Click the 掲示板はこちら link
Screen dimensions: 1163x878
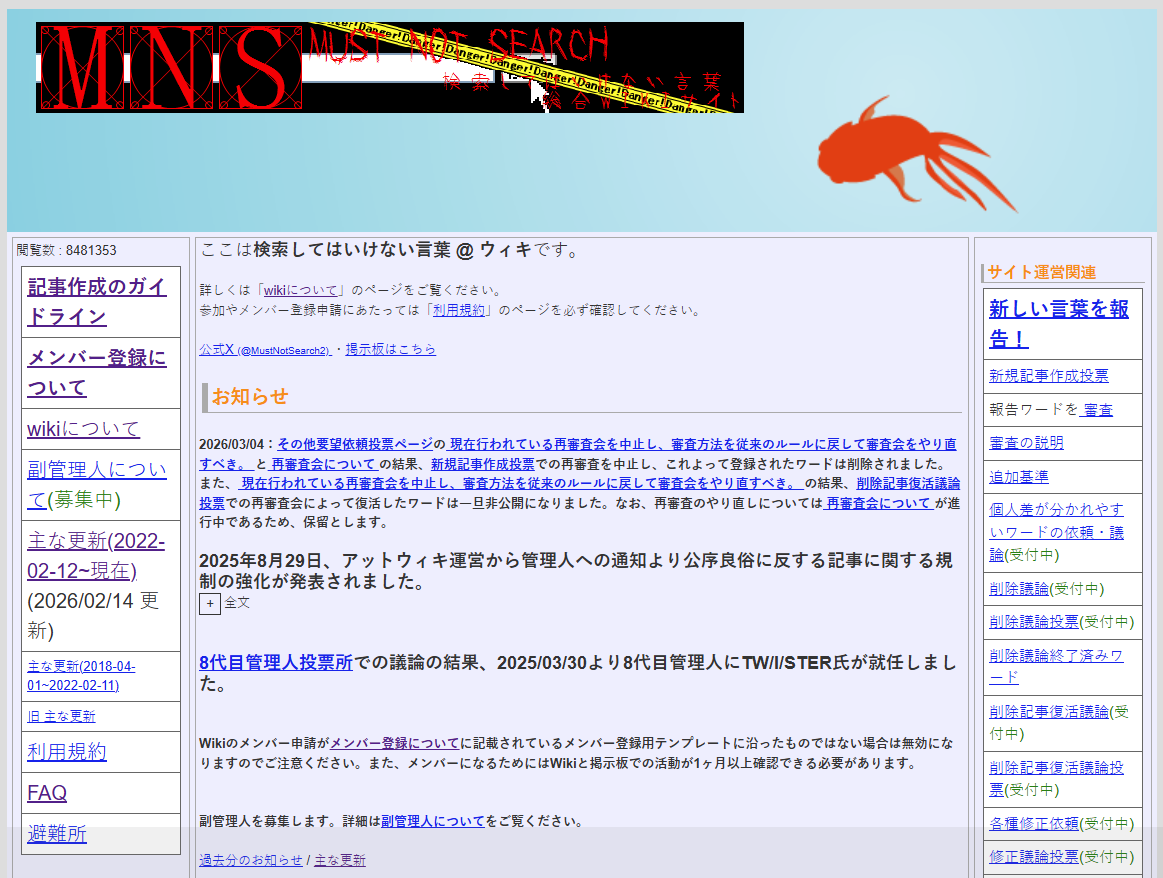390,350
